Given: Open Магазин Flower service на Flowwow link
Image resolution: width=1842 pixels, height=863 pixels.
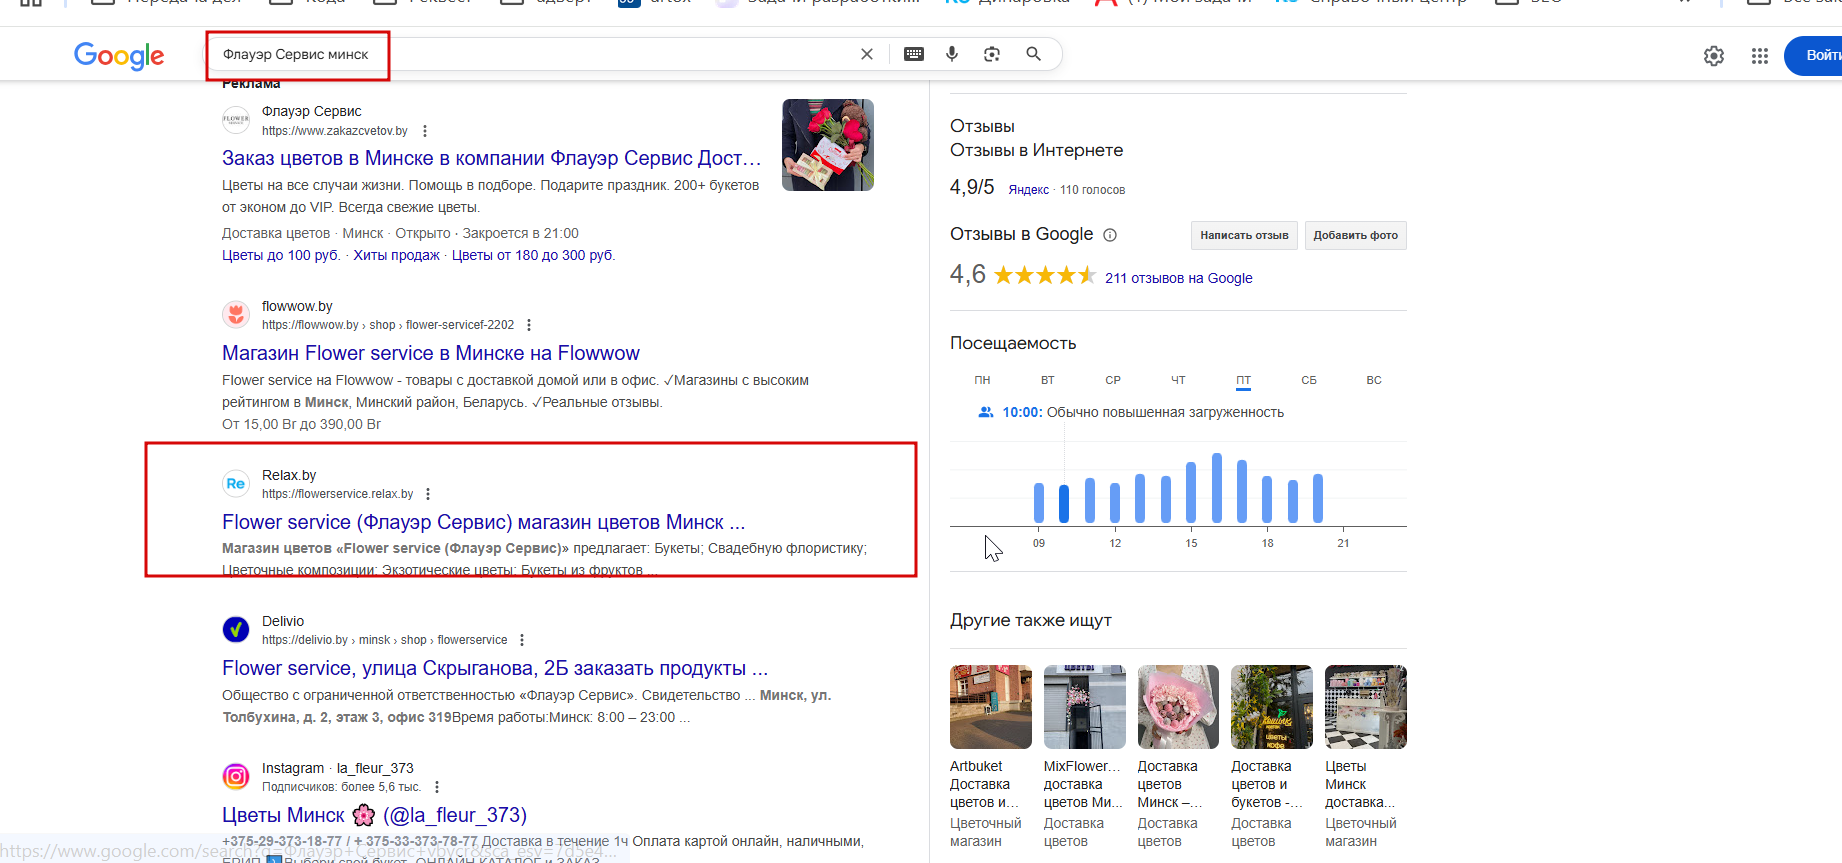Looking at the screenshot, I should point(431,353).
